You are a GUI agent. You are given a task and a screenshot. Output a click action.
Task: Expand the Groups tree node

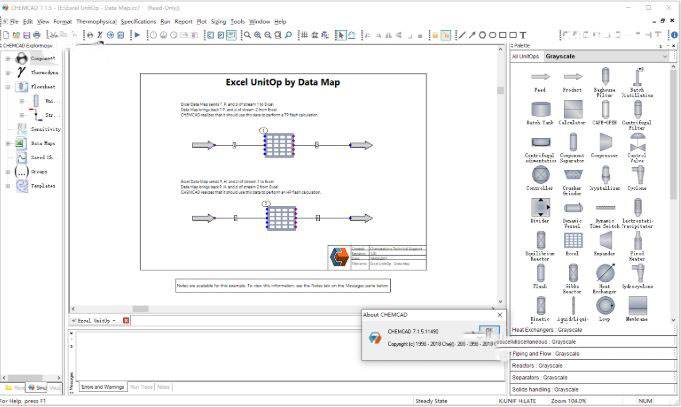8,172
